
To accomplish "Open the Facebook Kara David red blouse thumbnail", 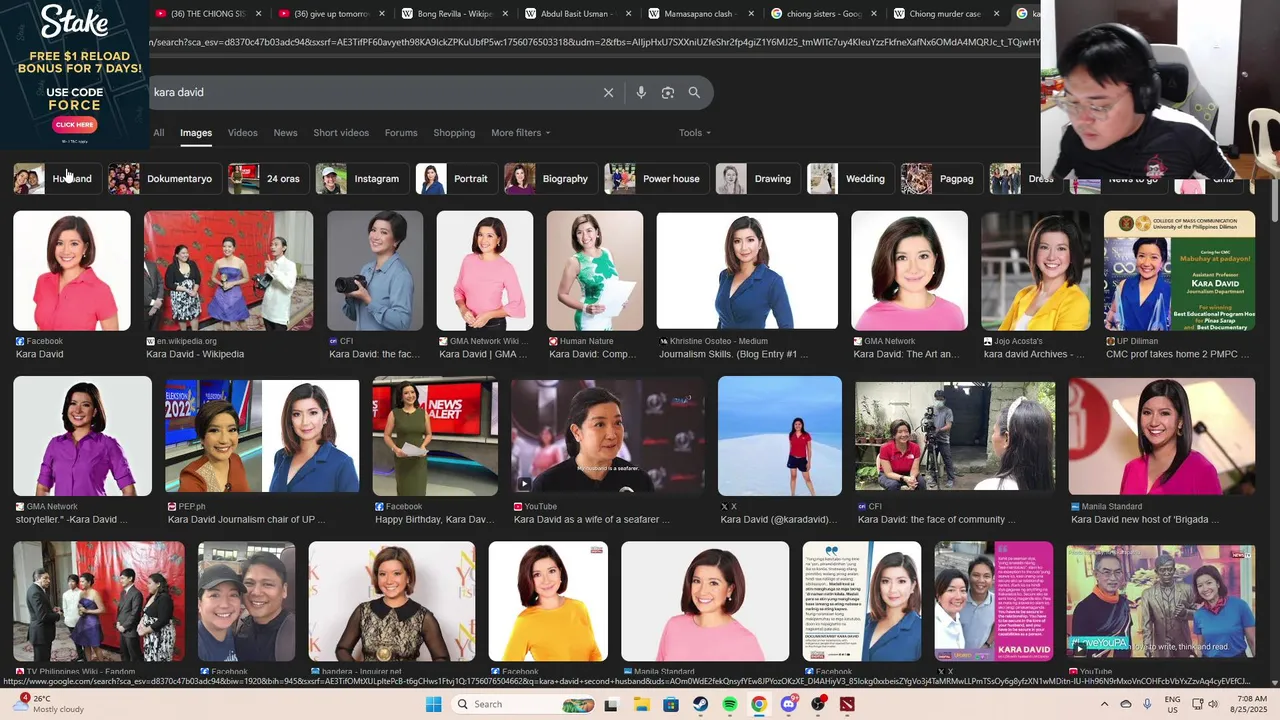I will tap(72, 271).
